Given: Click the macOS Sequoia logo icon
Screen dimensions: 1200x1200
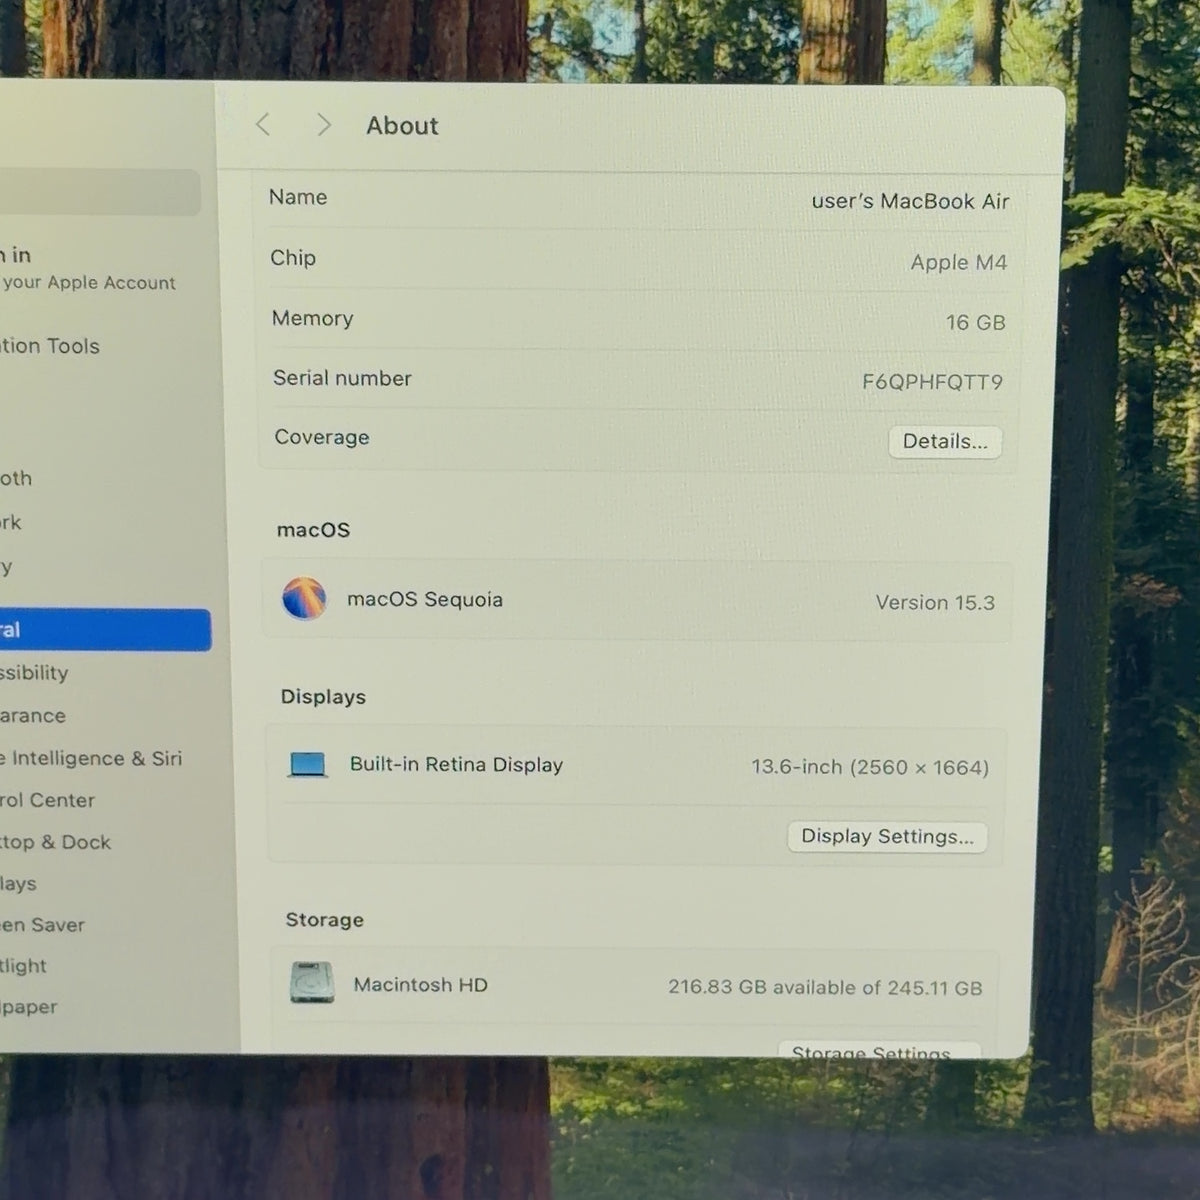Looking at the screenshot, I should [x=304, y=598].
